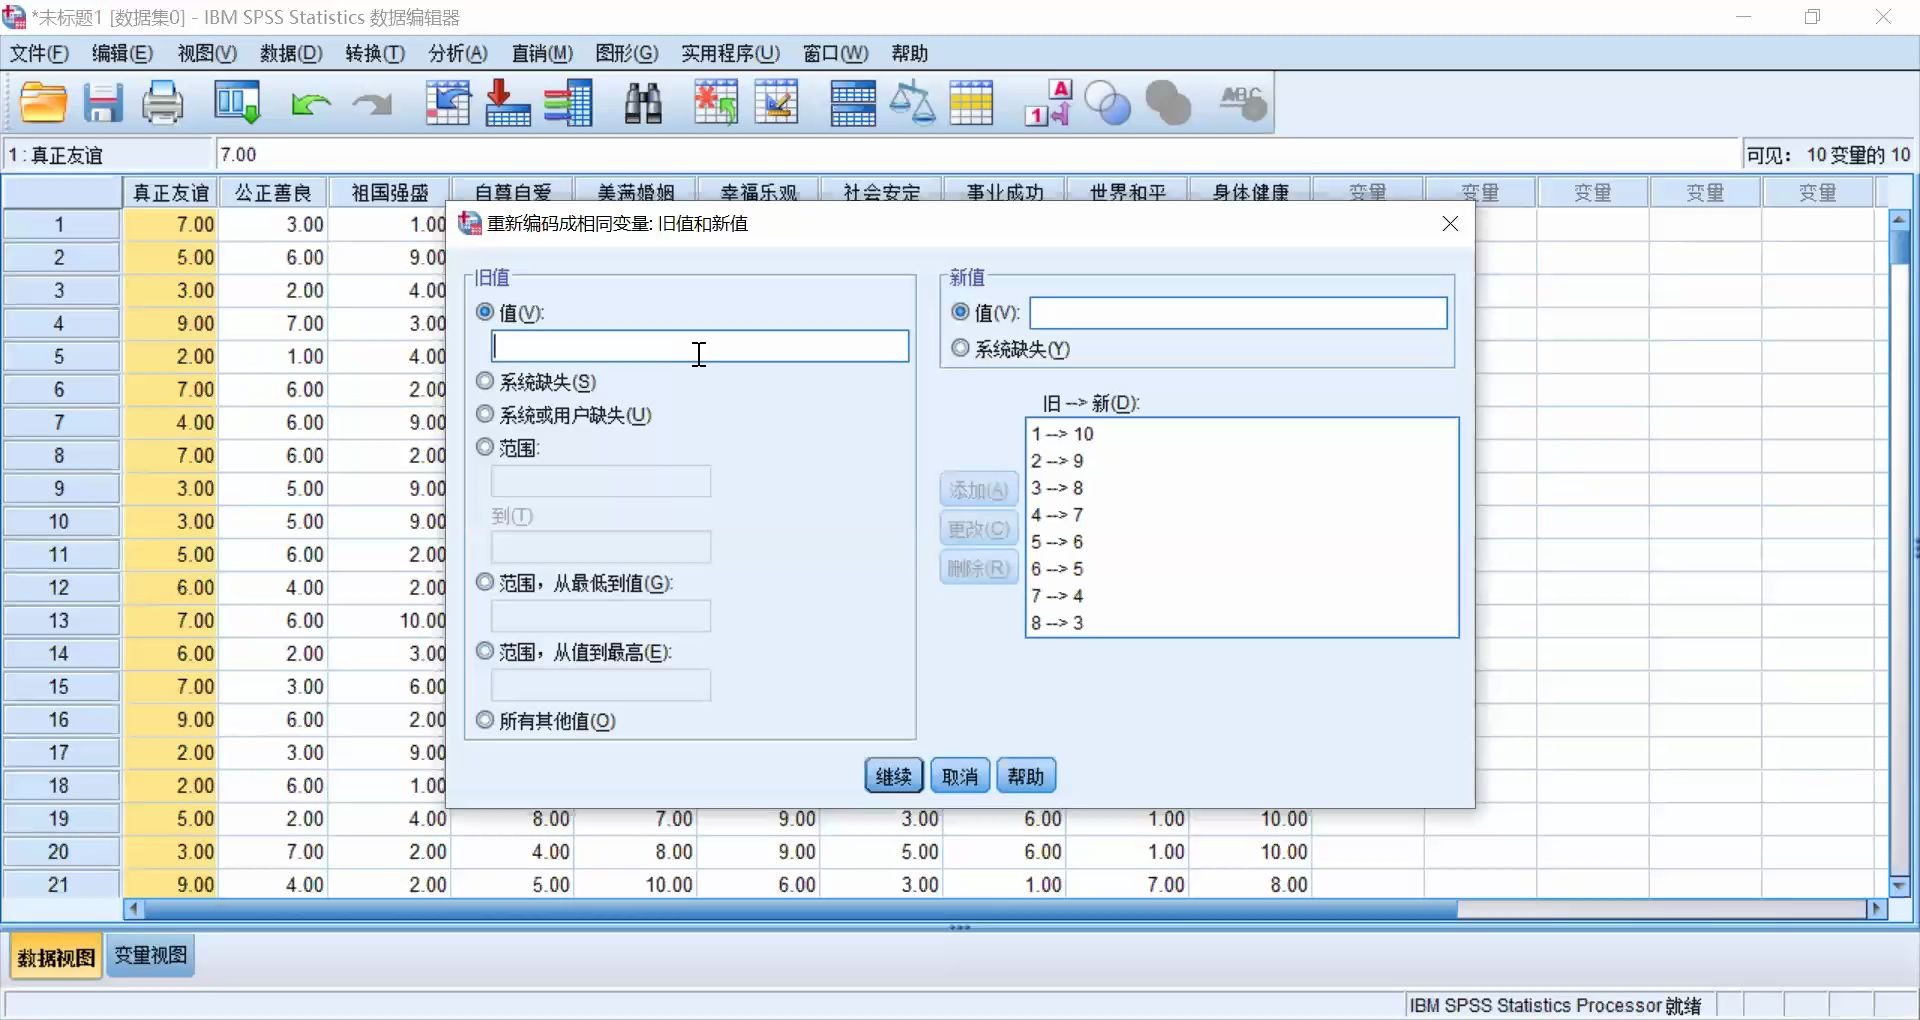Click vertical scrollbar down arrow

[x=1899, y=886]
